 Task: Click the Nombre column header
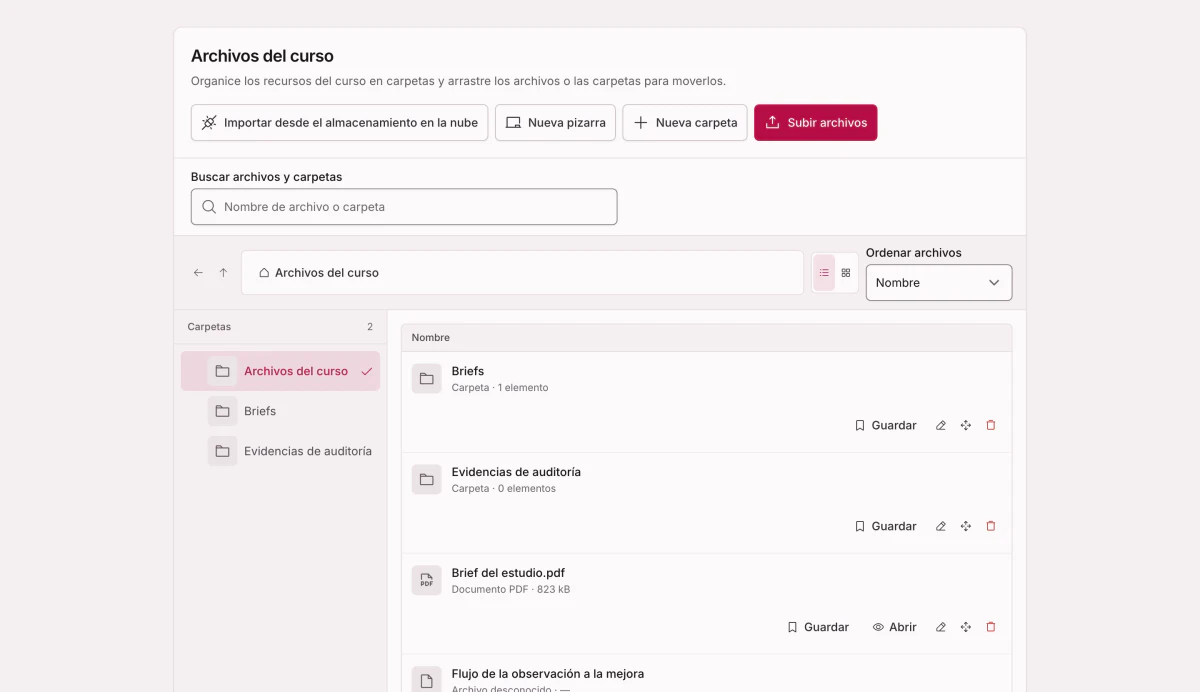431,338
